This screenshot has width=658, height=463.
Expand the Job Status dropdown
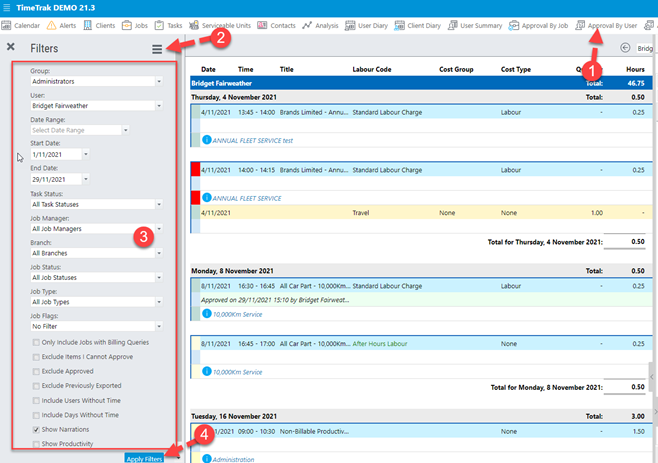[159, 277]
